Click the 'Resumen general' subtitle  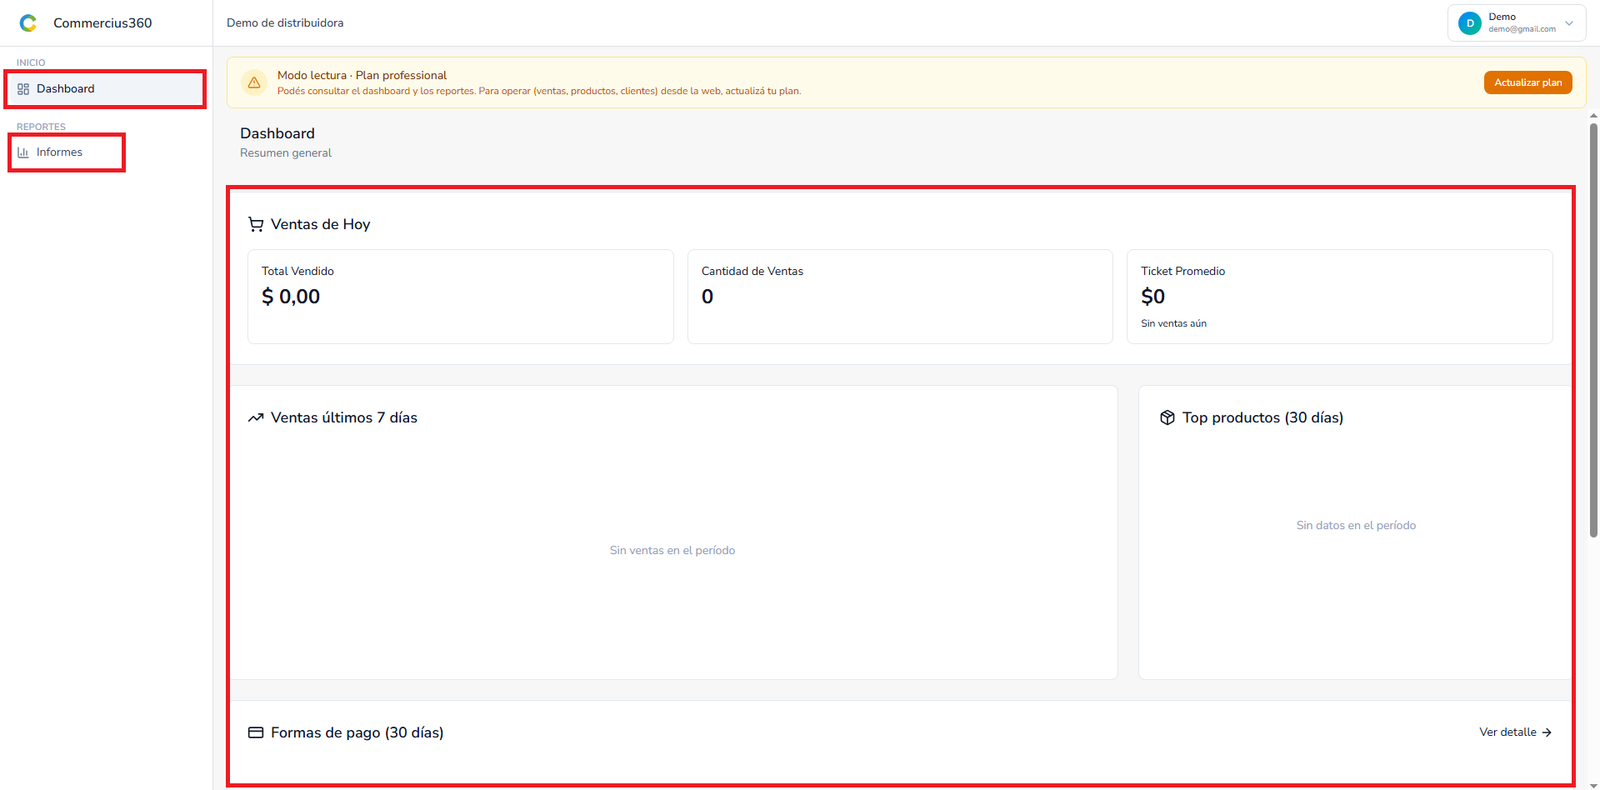pyautogui.click(x=286, y=153)
